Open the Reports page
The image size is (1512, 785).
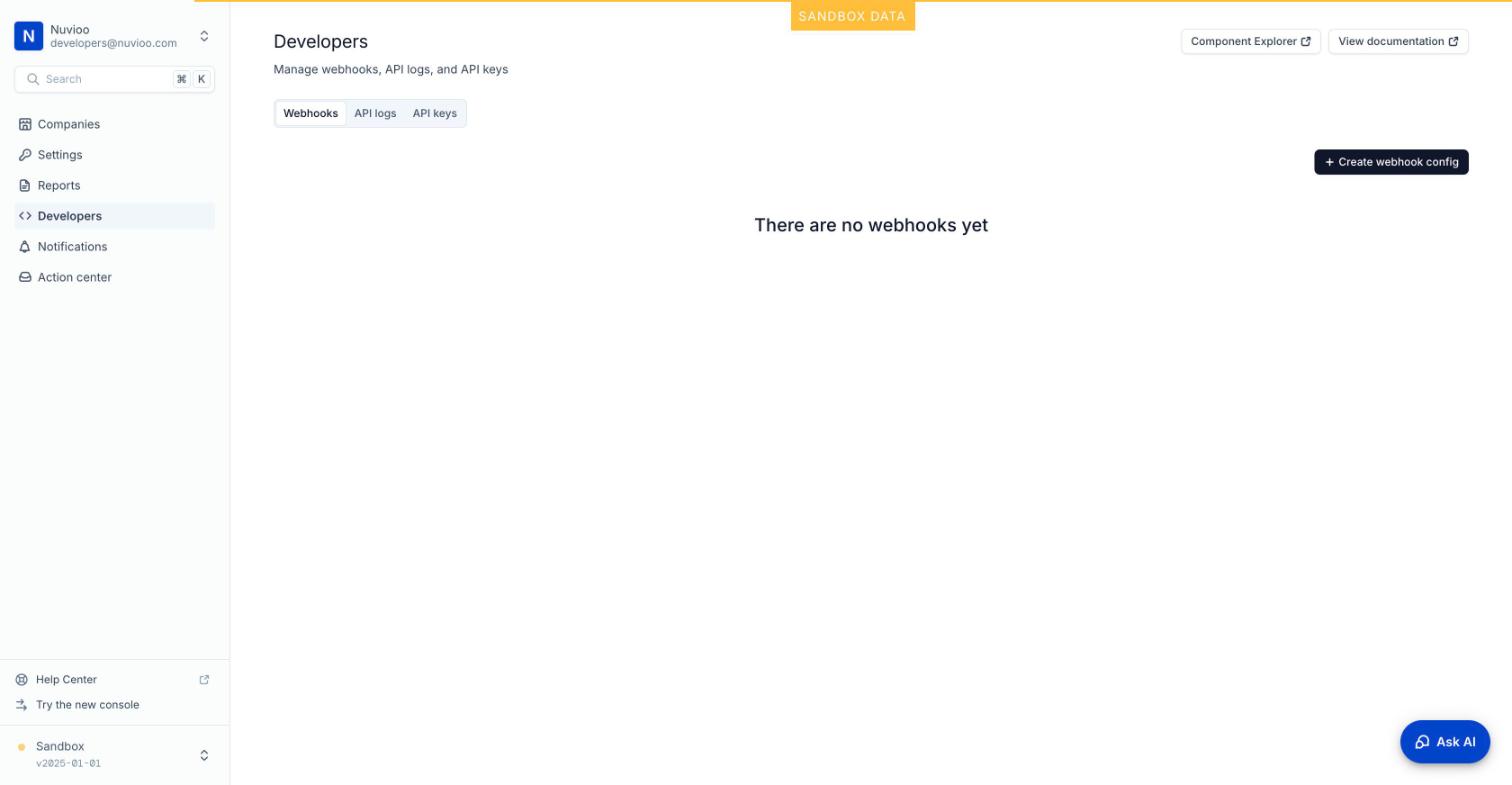click(115, 186)
